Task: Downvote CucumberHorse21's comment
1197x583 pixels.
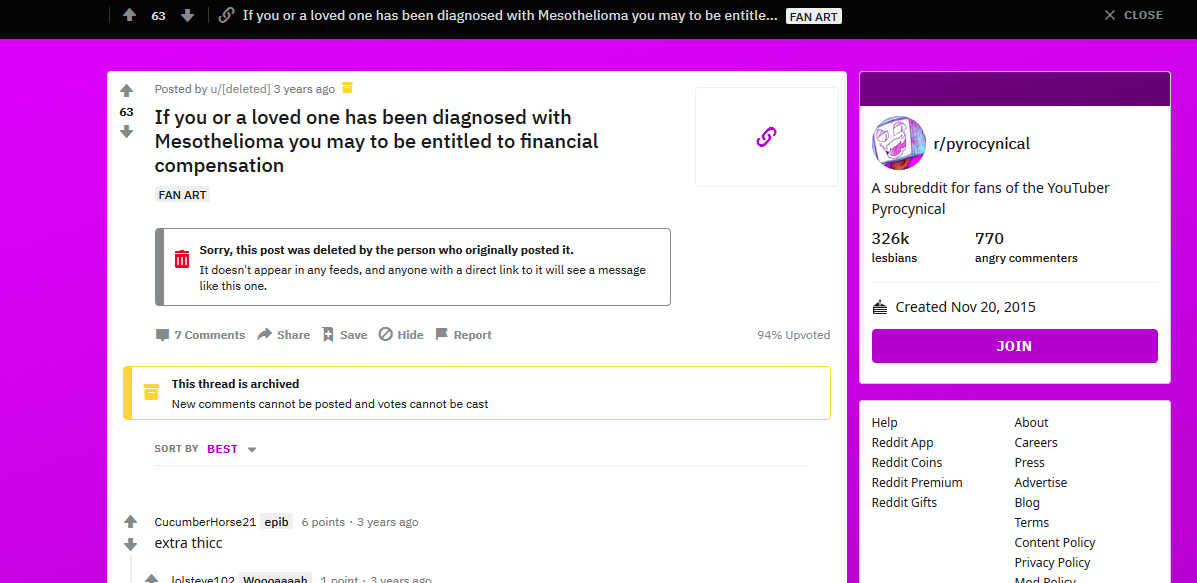Action: [x=131, y=544]
